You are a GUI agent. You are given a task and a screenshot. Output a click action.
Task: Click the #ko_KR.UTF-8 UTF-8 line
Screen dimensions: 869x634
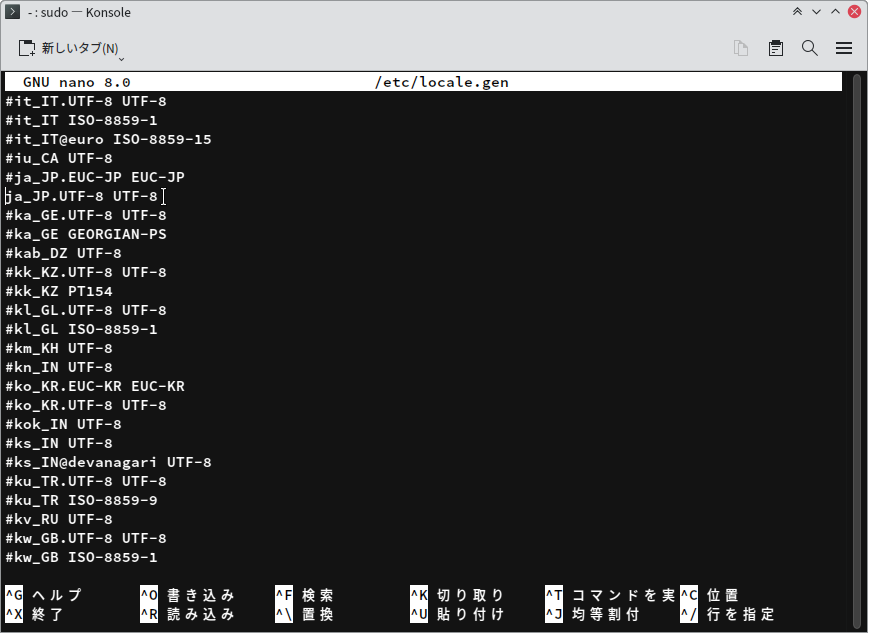86,406
